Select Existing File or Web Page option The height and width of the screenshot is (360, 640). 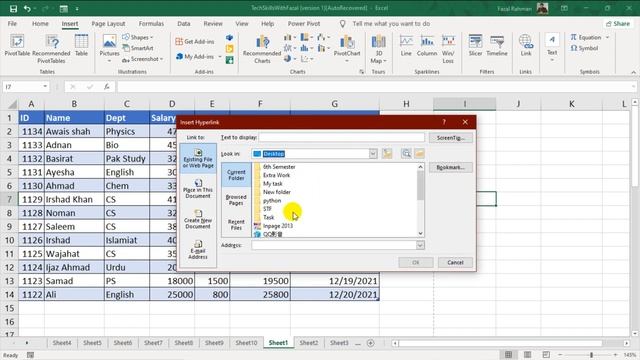click(x=198, y=158)
